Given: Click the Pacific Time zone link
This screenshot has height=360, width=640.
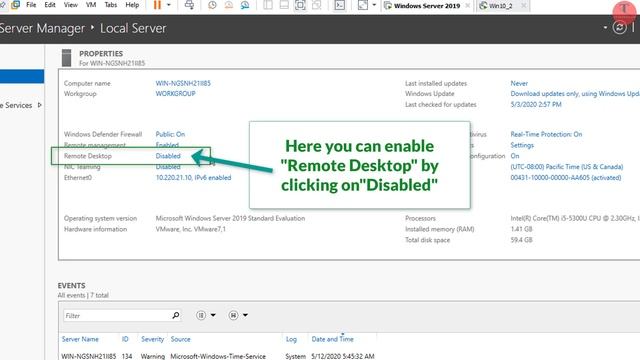Looking at the screenshot, I should 567,167.
